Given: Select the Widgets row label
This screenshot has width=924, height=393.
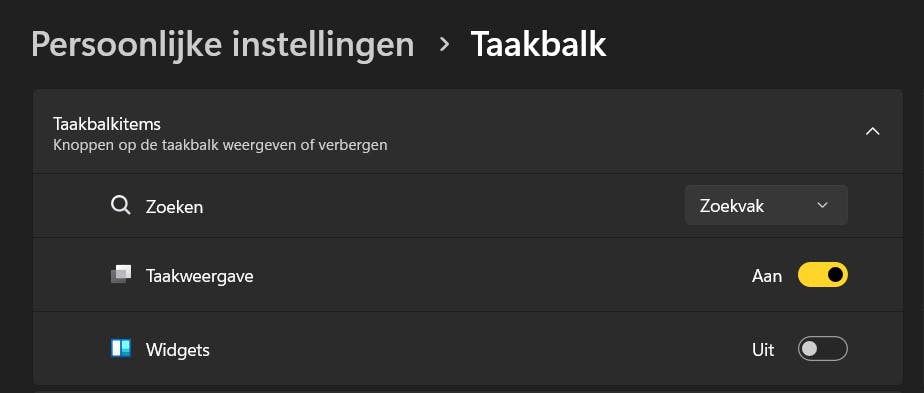Looking at the screenshot, I should (177, 350).
